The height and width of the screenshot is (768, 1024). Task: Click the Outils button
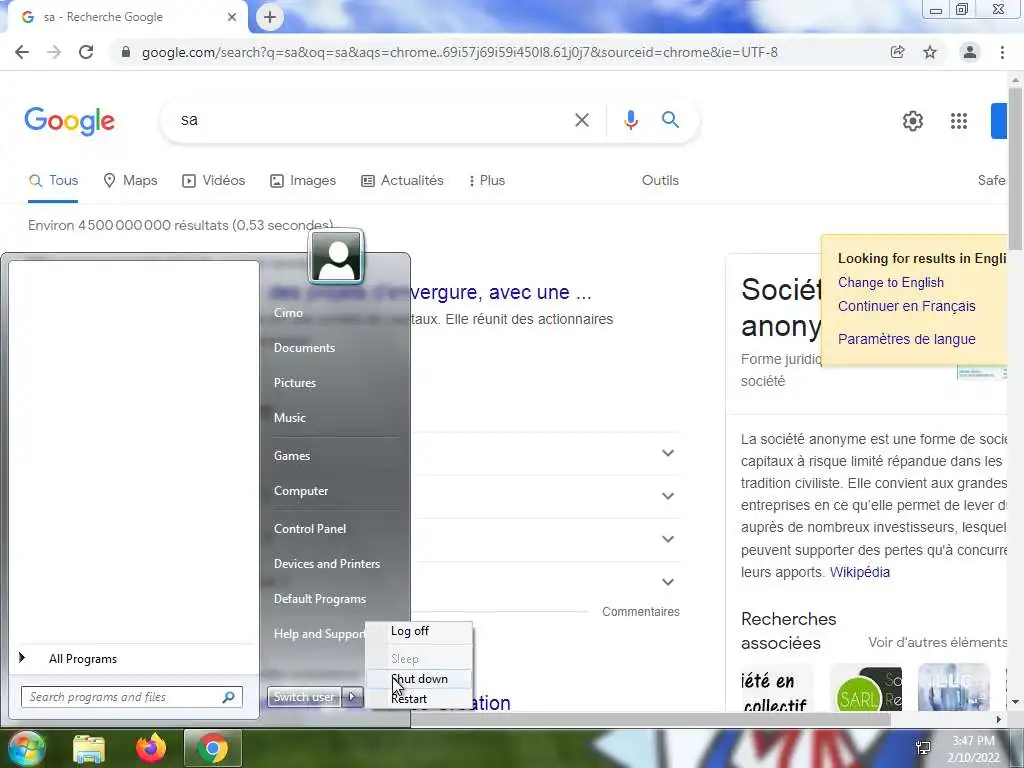(x=660, y=181)
